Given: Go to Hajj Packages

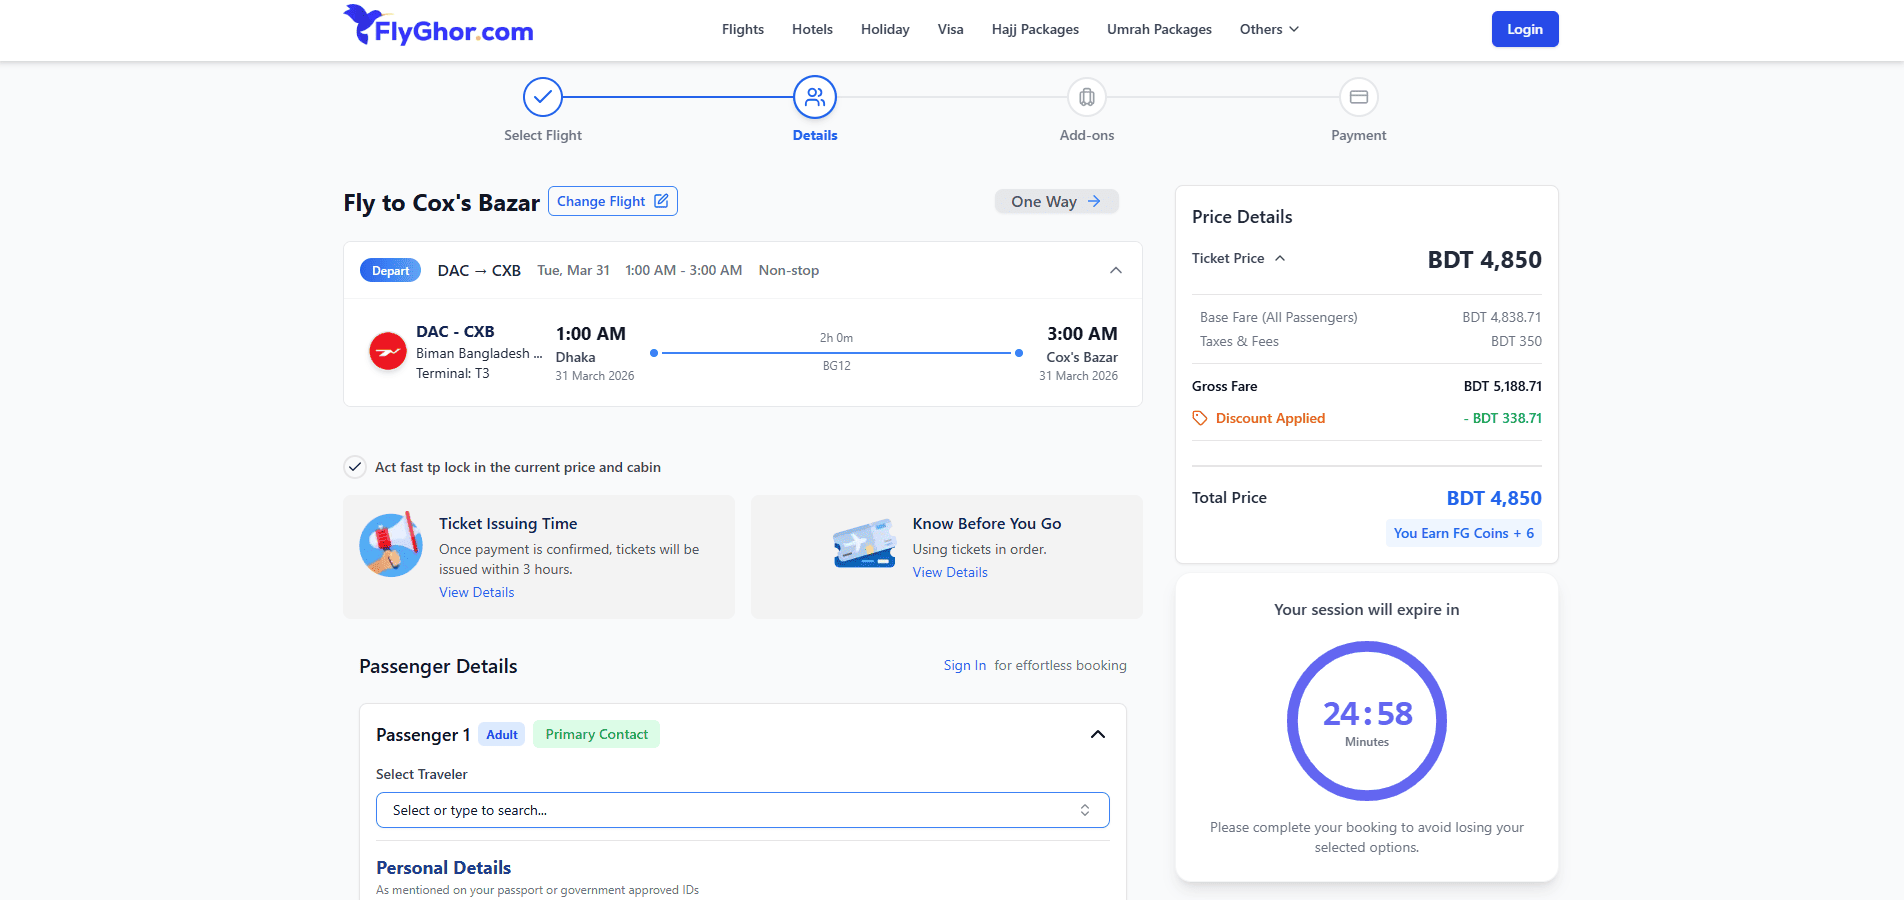Looking at the screenshot, I should pos(1035,29).
